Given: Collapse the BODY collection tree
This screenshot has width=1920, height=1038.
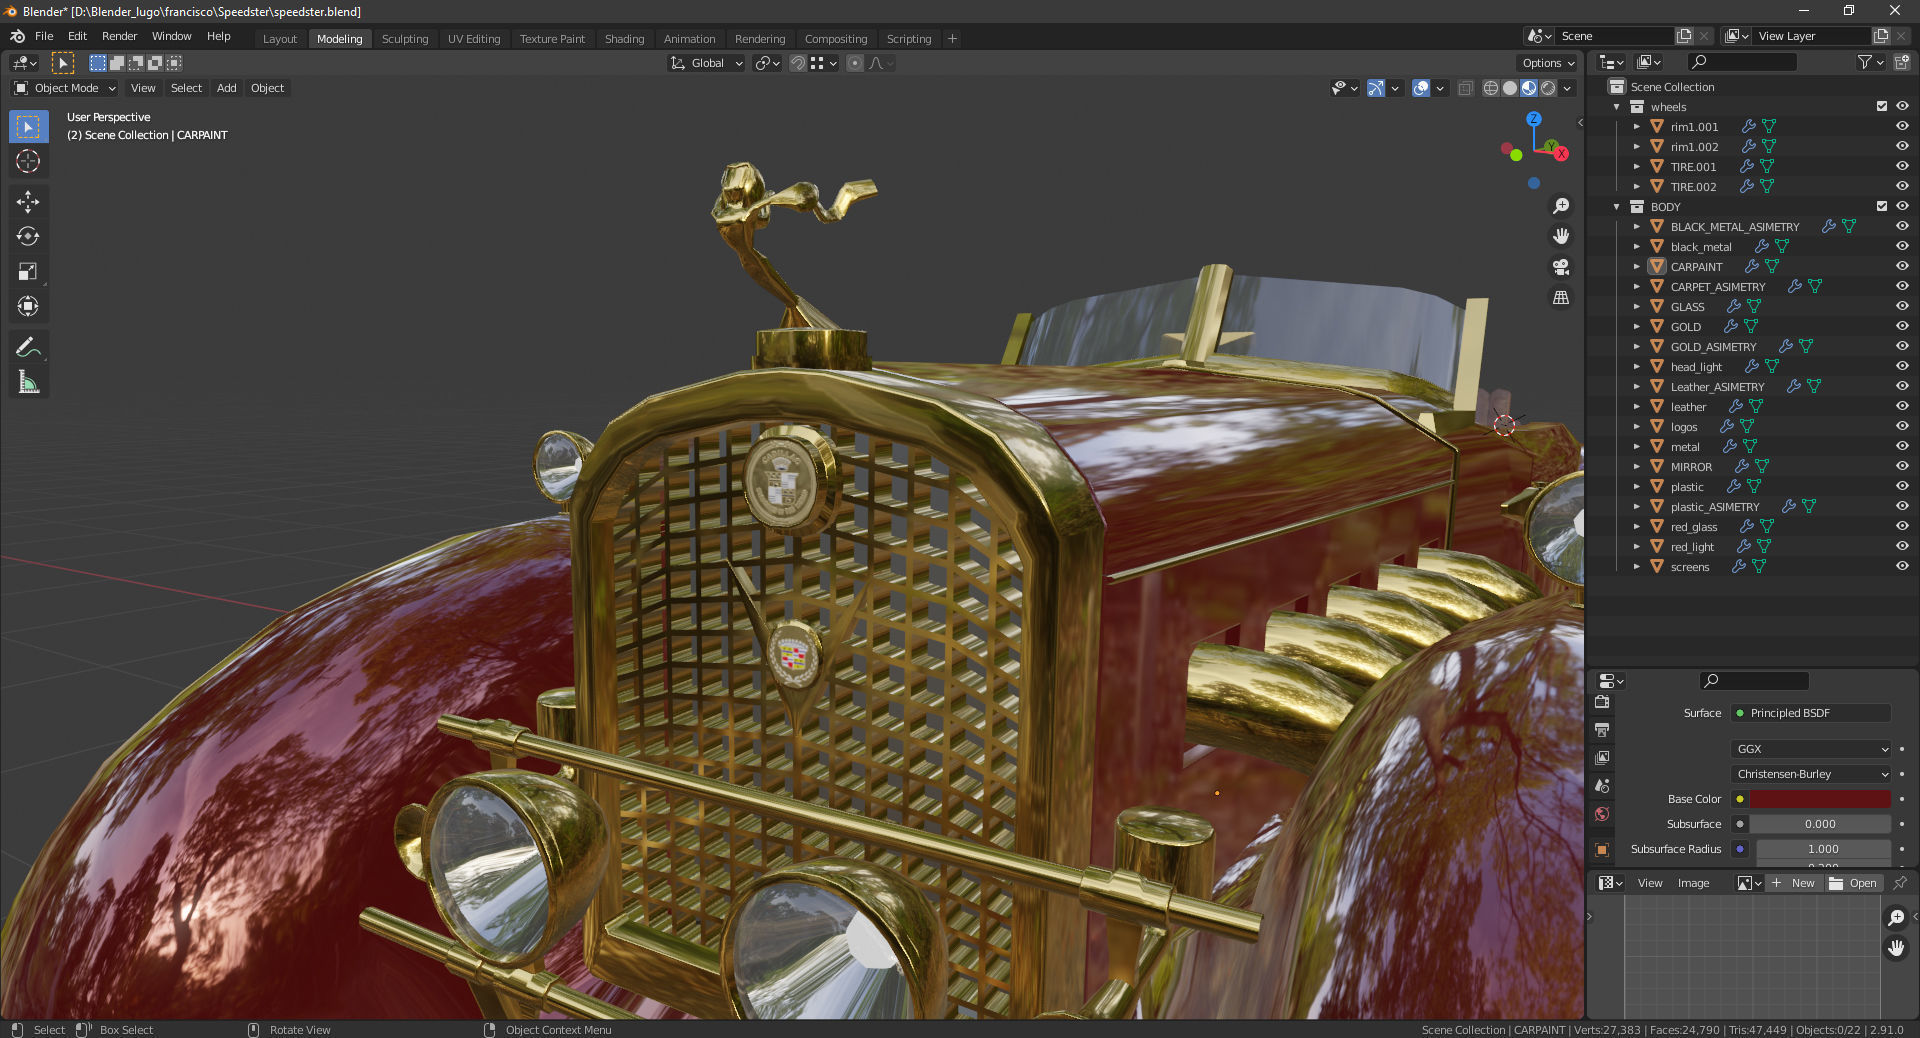Looking at the screenshot, I should pos(1616,207).
